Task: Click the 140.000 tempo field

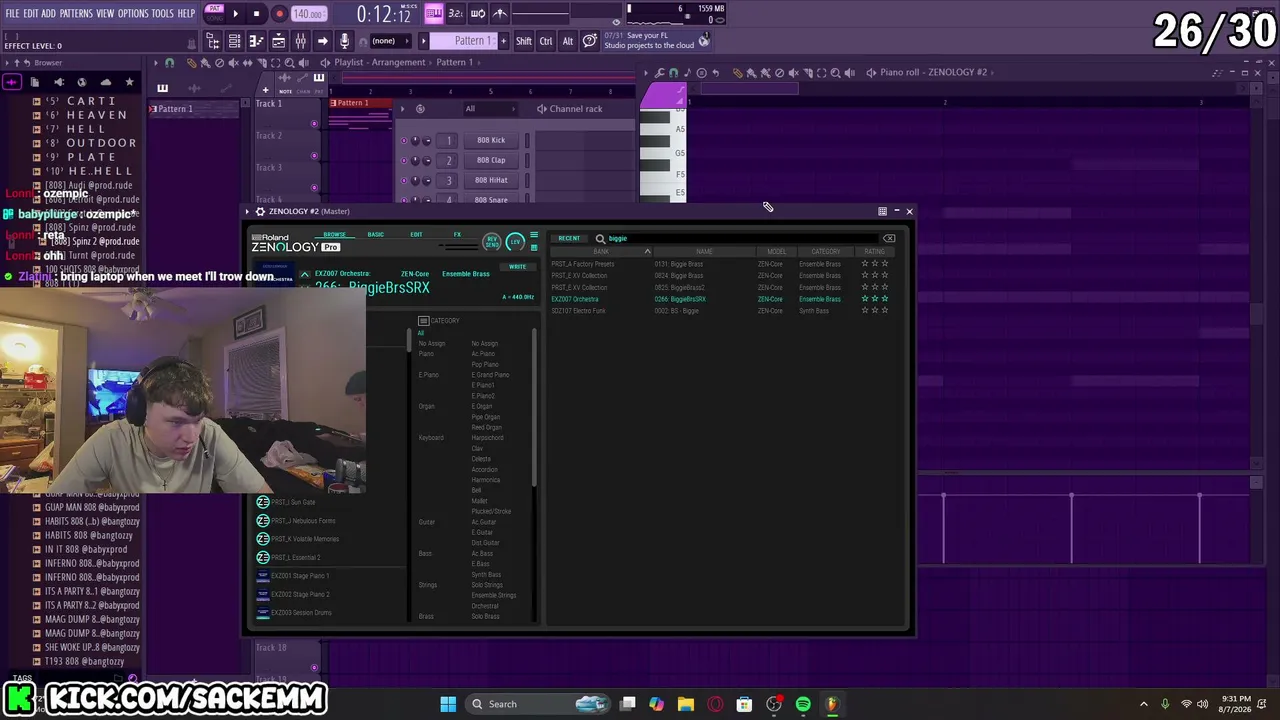Action: [x=308, y=14]
